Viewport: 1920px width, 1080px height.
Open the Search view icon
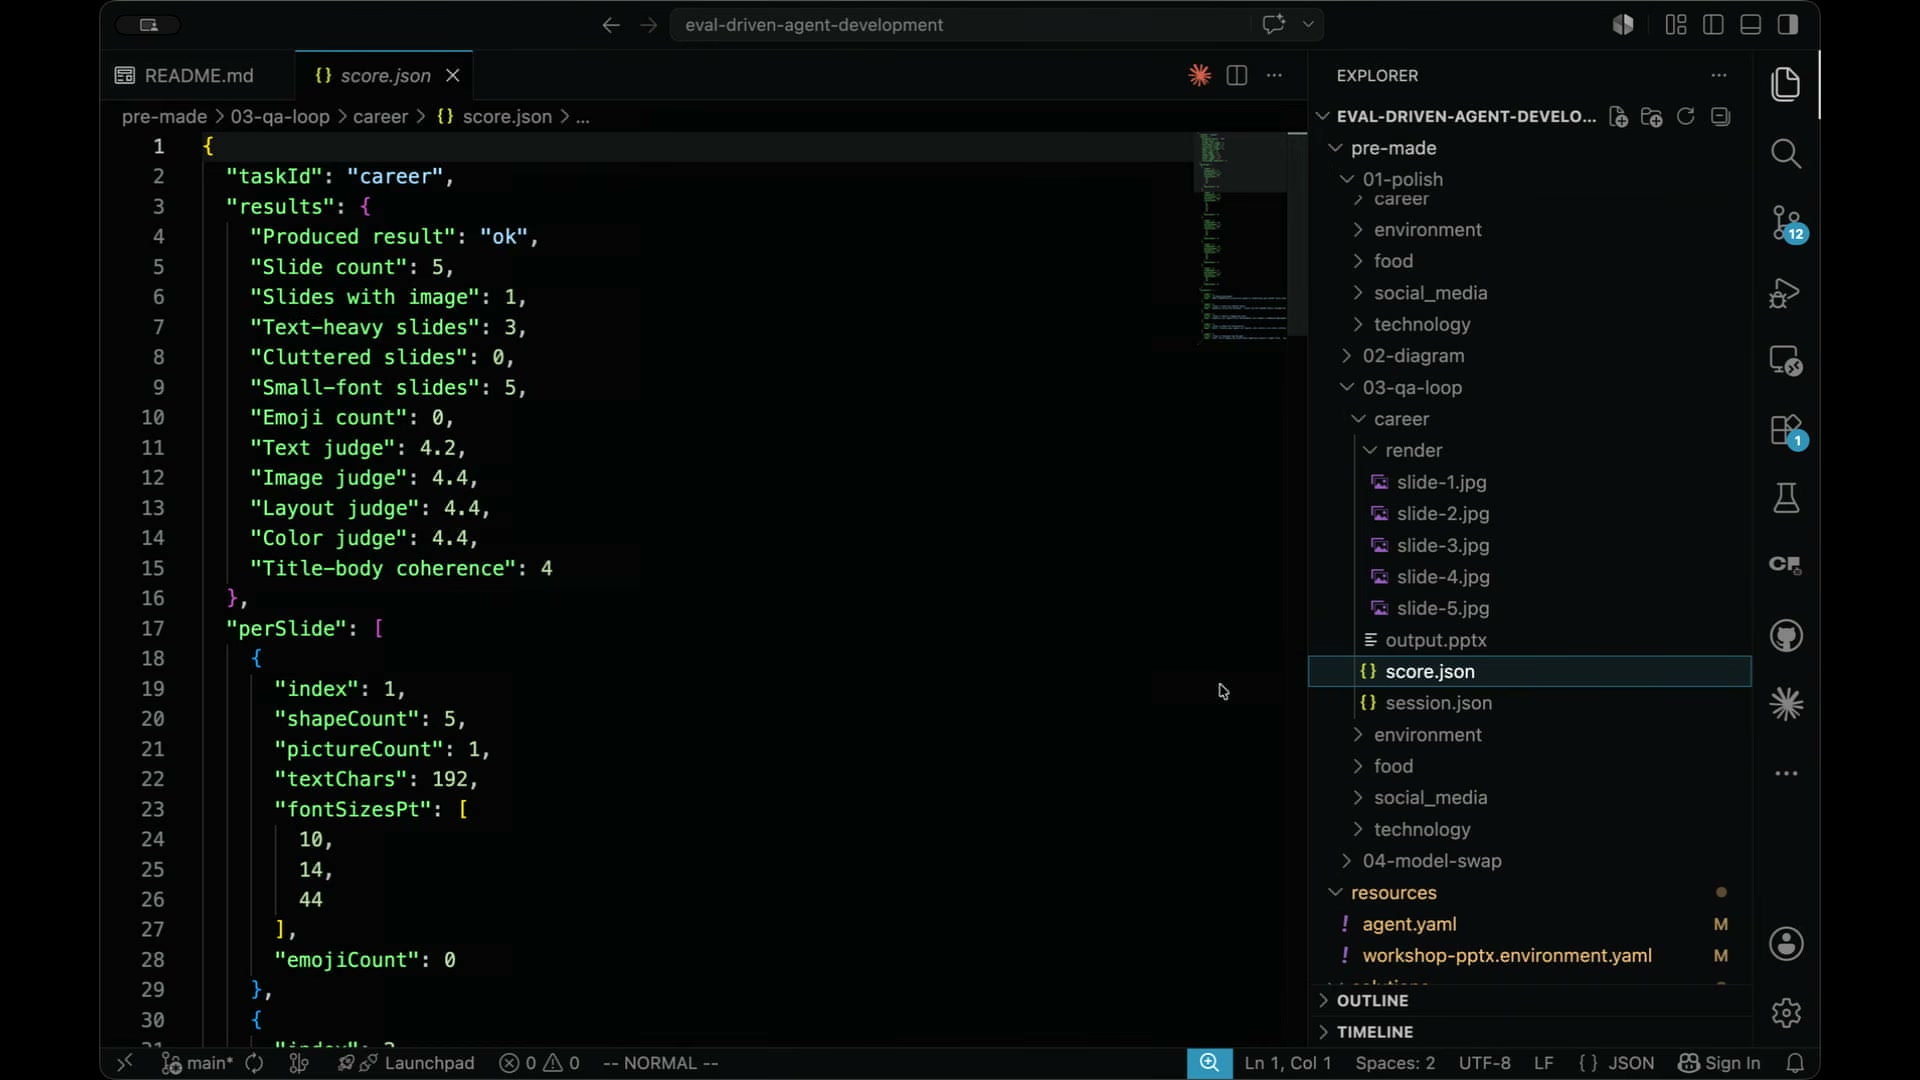tap(1786, 153)
